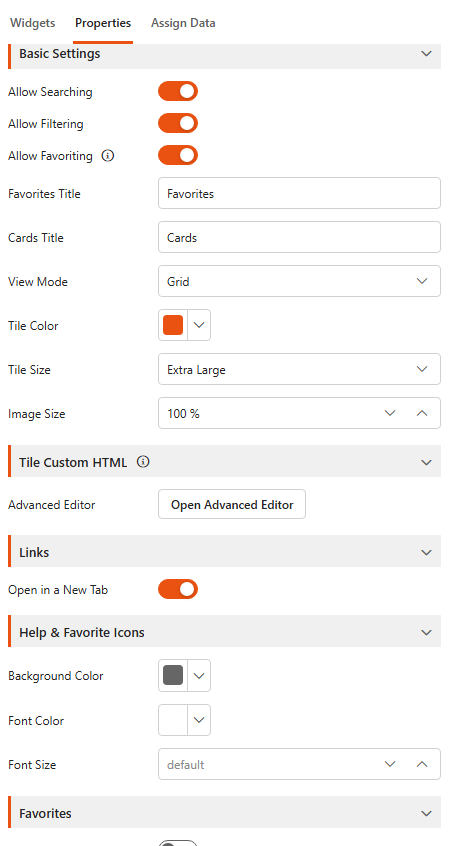
Task: Pick the white Font Color swatch
Action: tap(173, 720)
